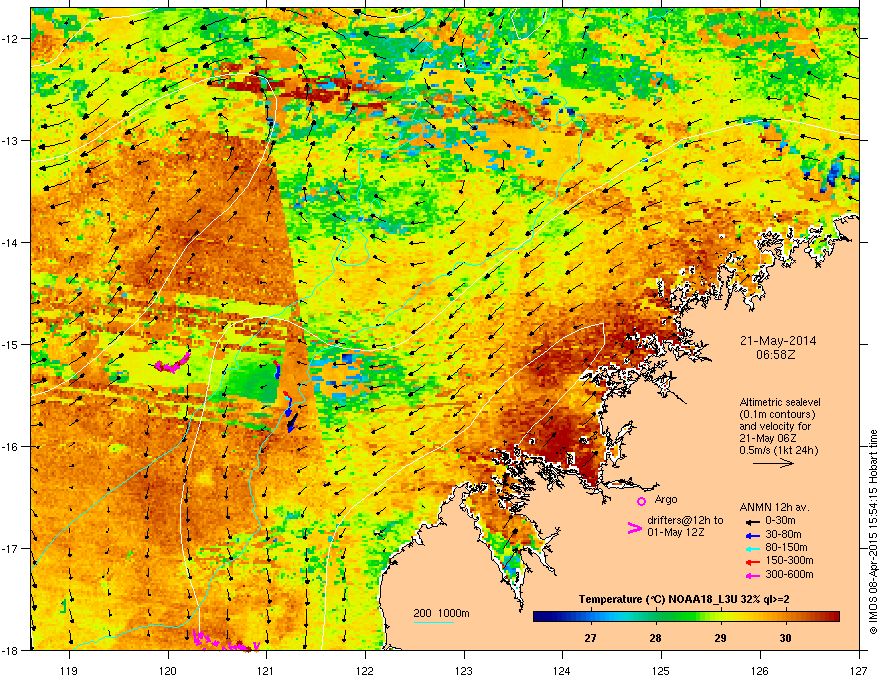880x680 pixels.
Task: Click the 127 longitude axis label
Action: point(859,670)
